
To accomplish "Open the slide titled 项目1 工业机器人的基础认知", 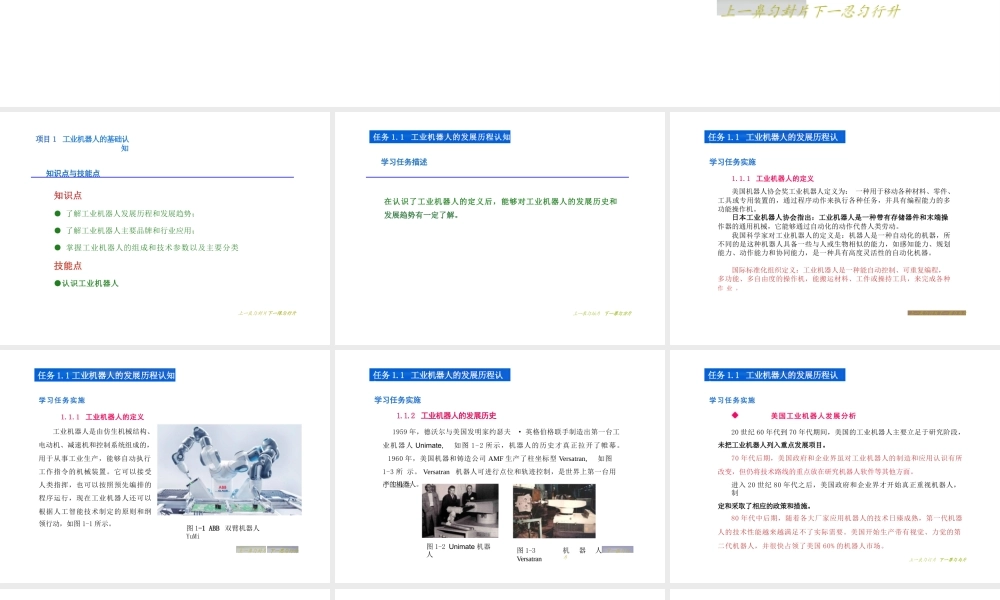I will 165,228.
